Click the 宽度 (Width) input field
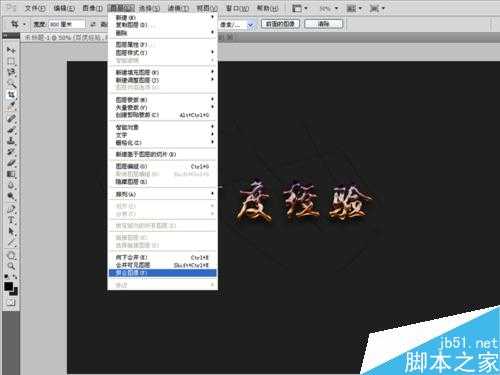 (67, 24)
